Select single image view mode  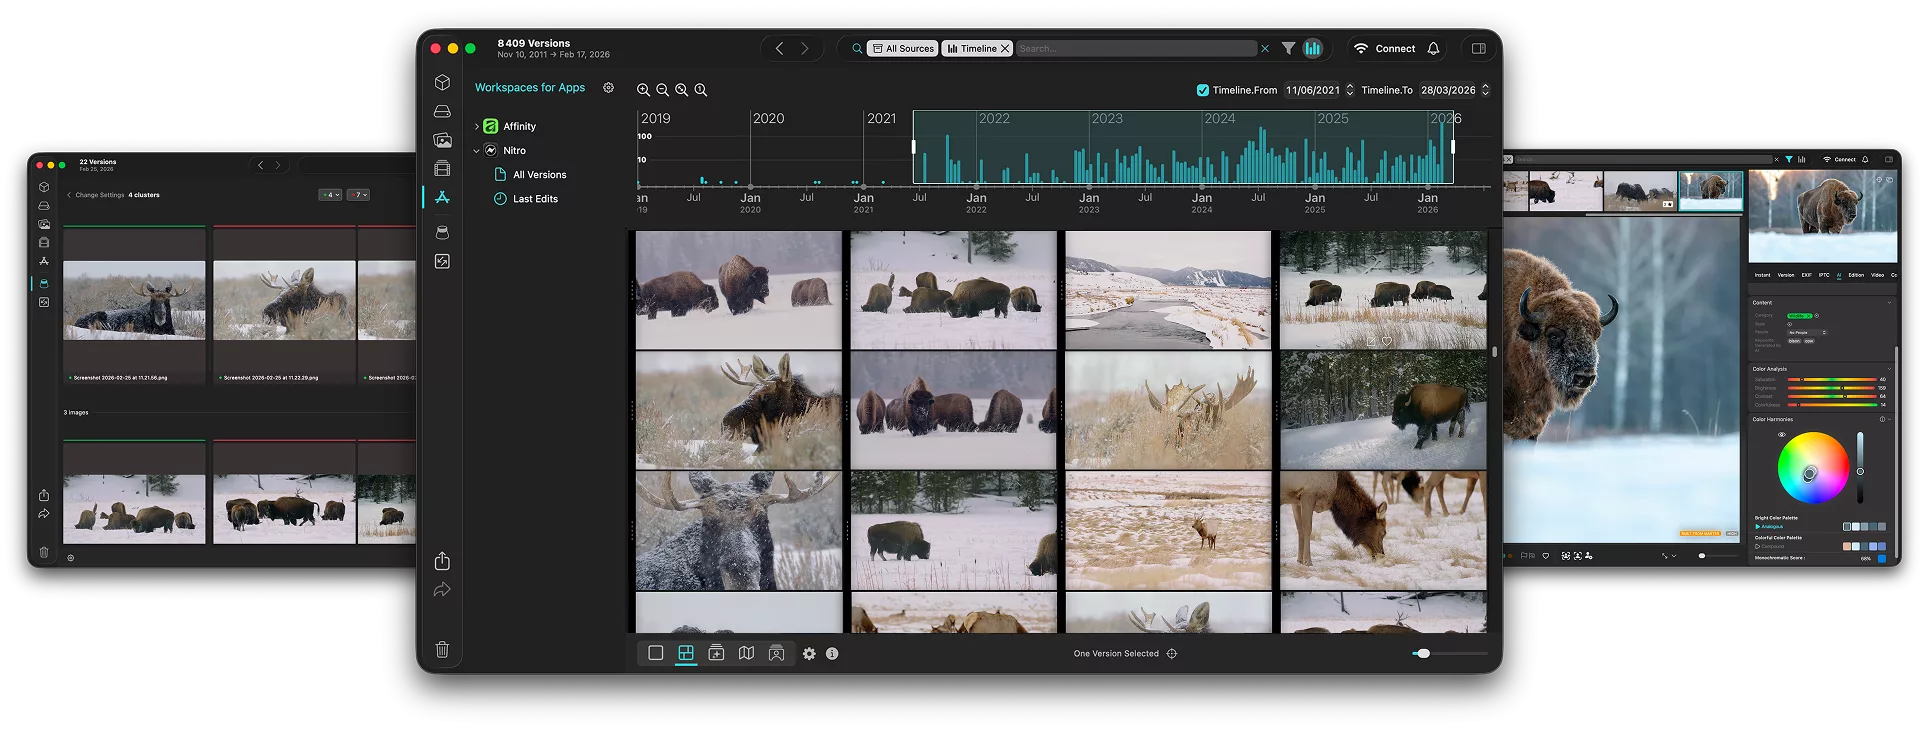(656, 653)
